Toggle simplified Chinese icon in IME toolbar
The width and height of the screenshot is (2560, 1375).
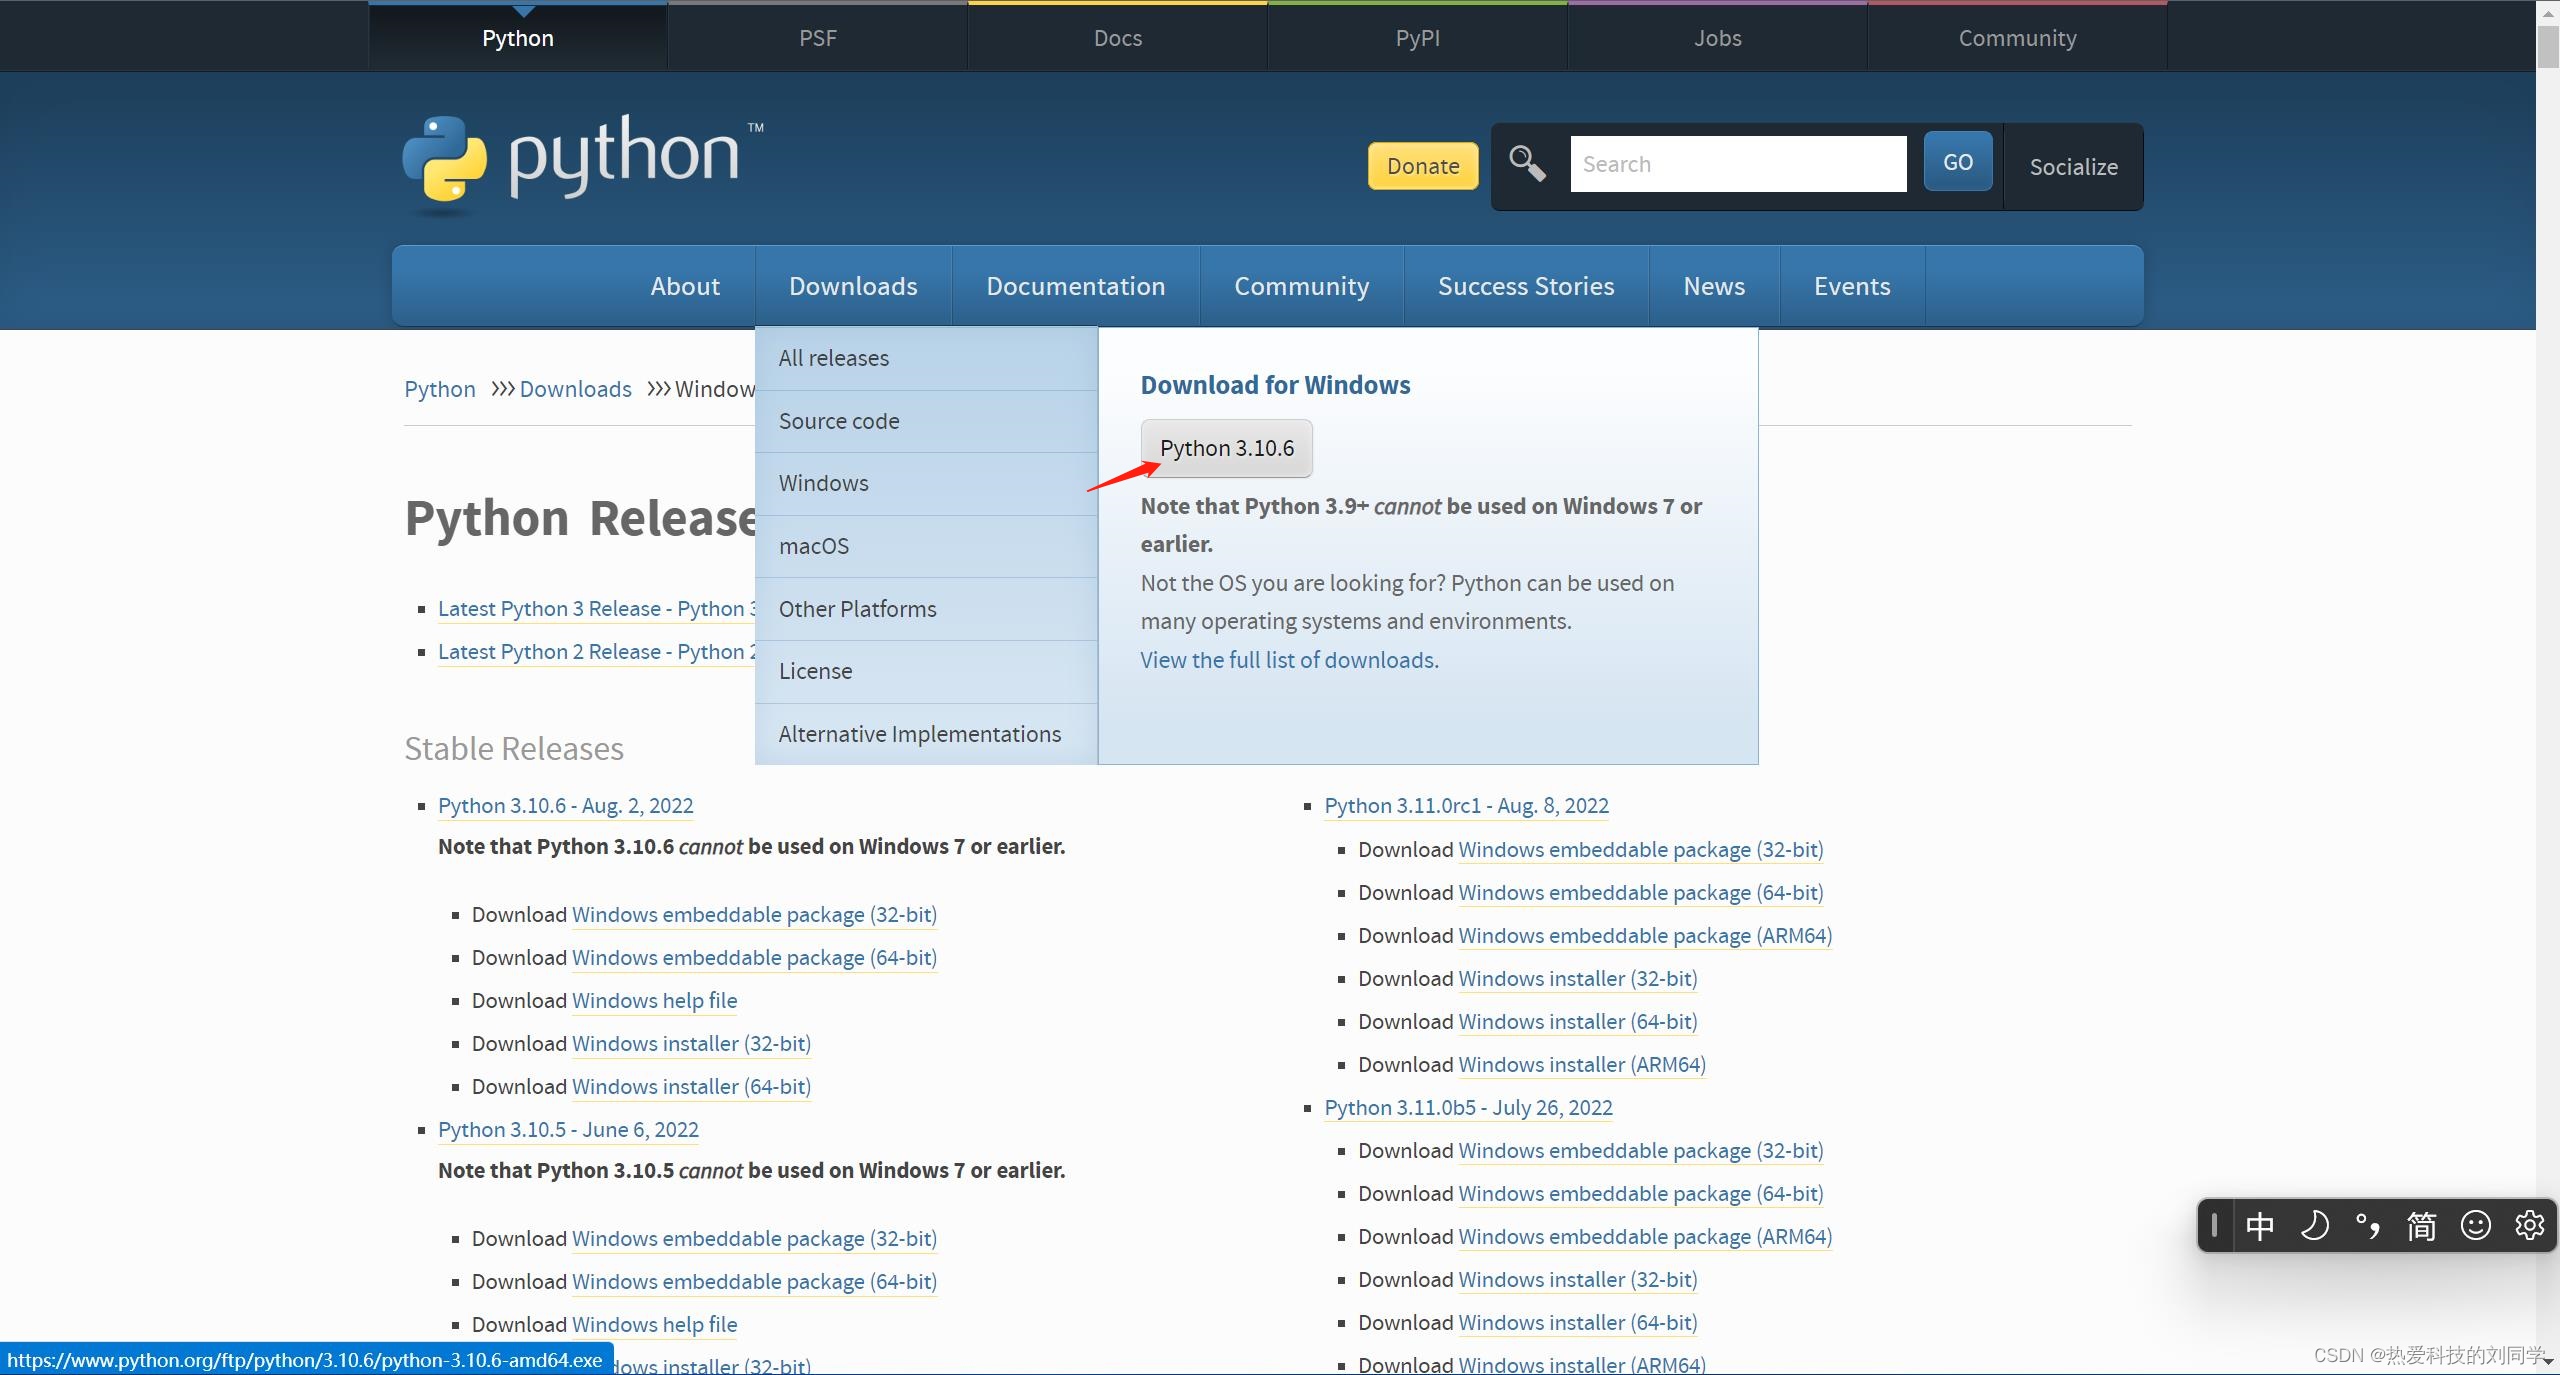coord(2422,1225)
